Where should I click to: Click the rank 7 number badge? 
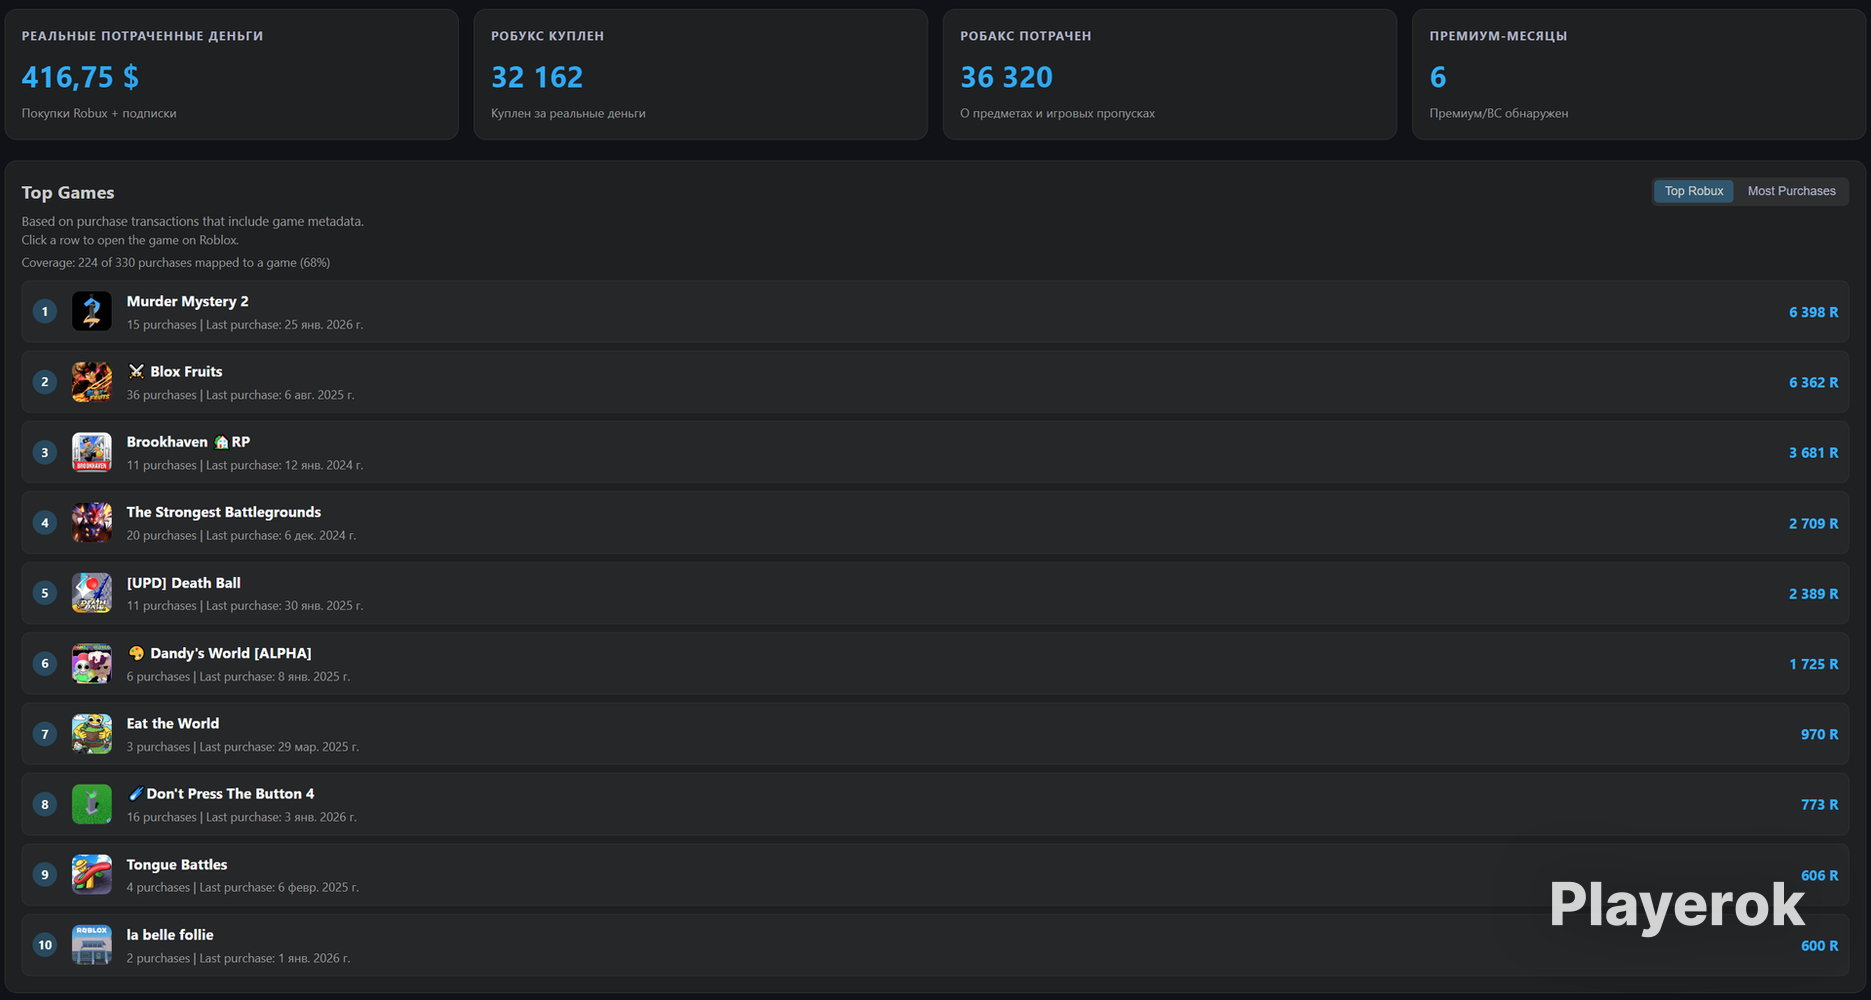pyautogui.click(x=45, y=734)
